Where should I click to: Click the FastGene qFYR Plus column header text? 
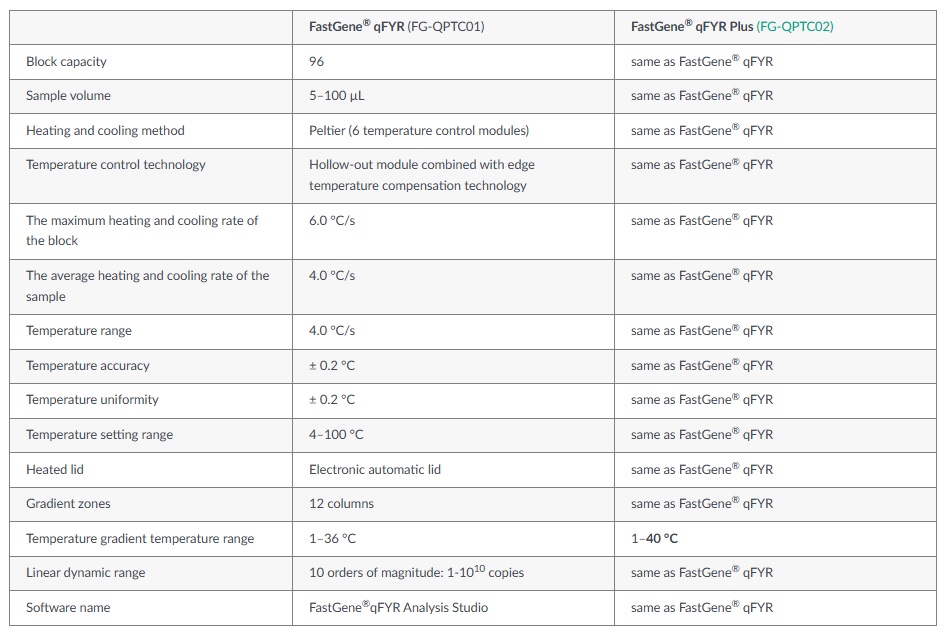pos(692,27)
